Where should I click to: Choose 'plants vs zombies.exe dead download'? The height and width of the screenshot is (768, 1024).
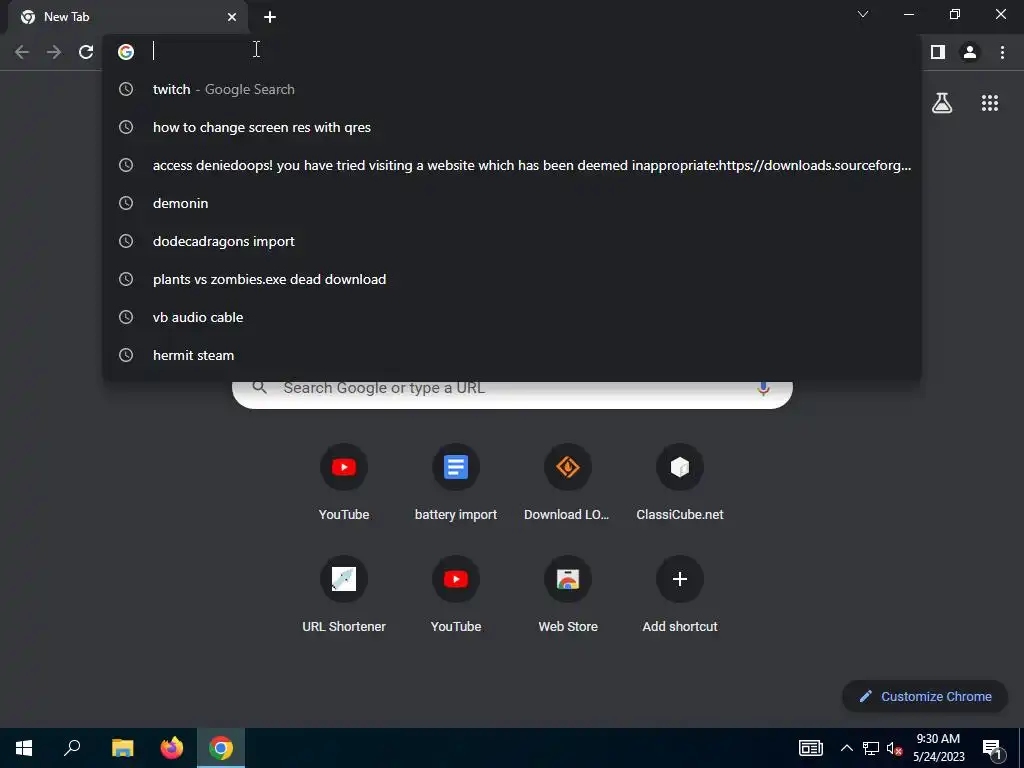(512, 279)
